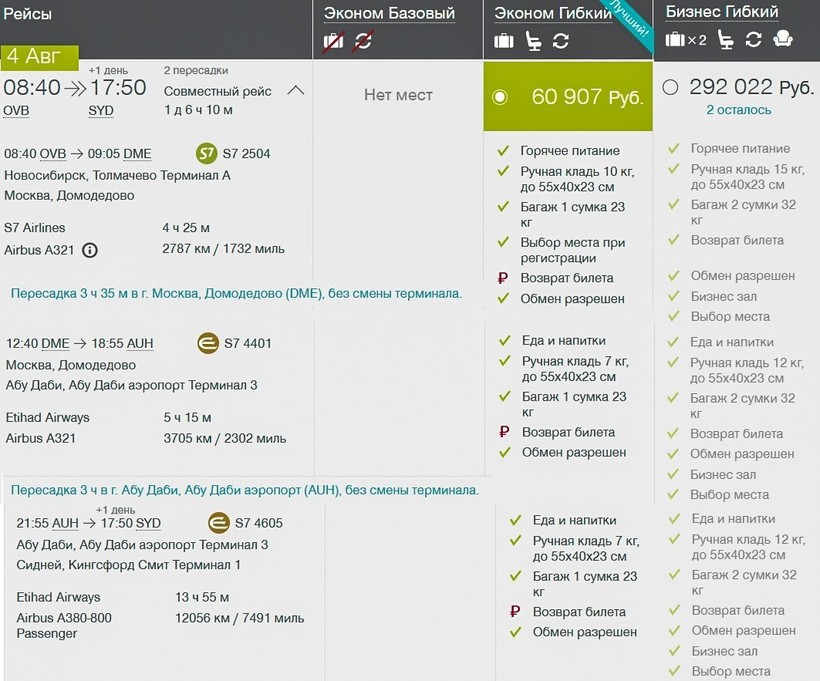Click AUH arrival code in the Moscow segment
Screen dimensions: 820x681
click(139, 343)
